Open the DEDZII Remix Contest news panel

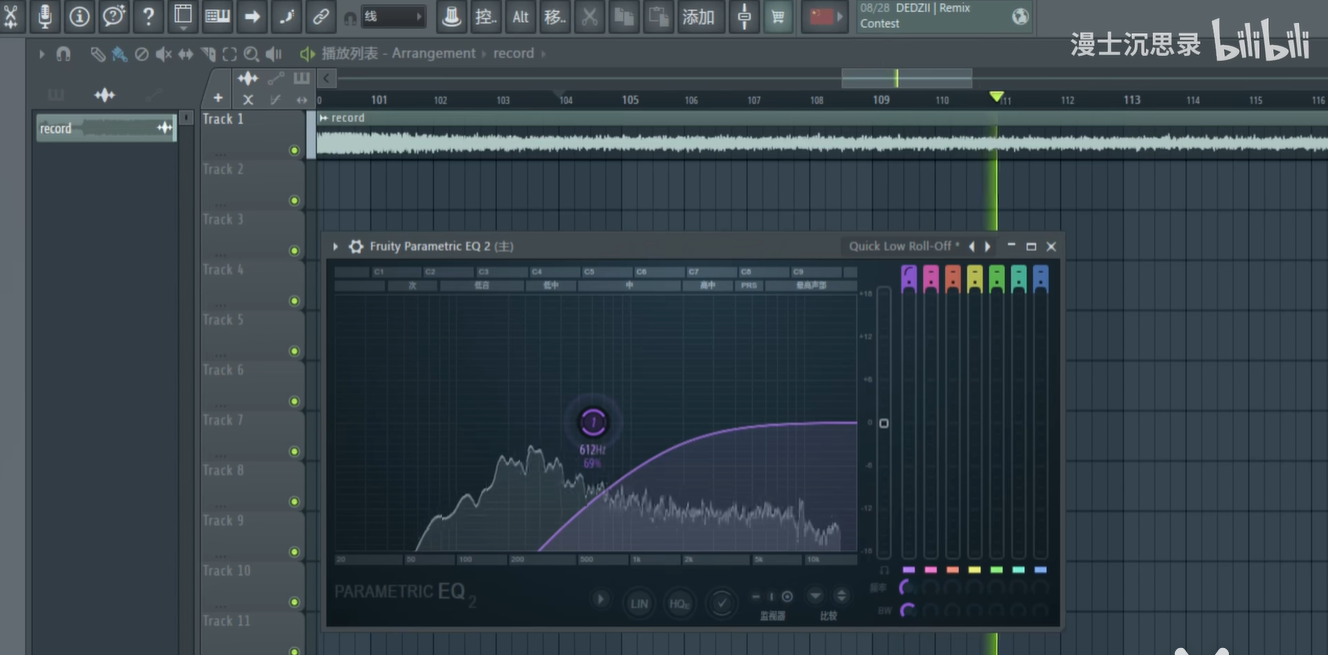point(945,16)
